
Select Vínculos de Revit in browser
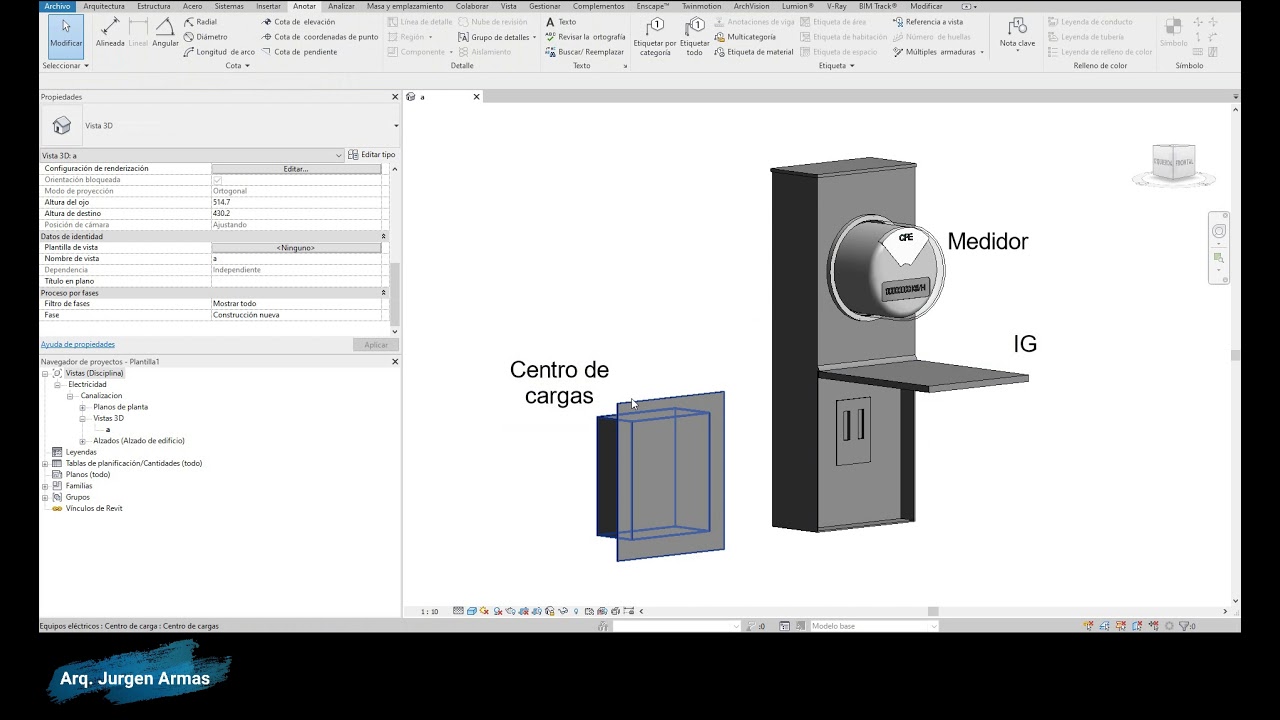(94, 508)
